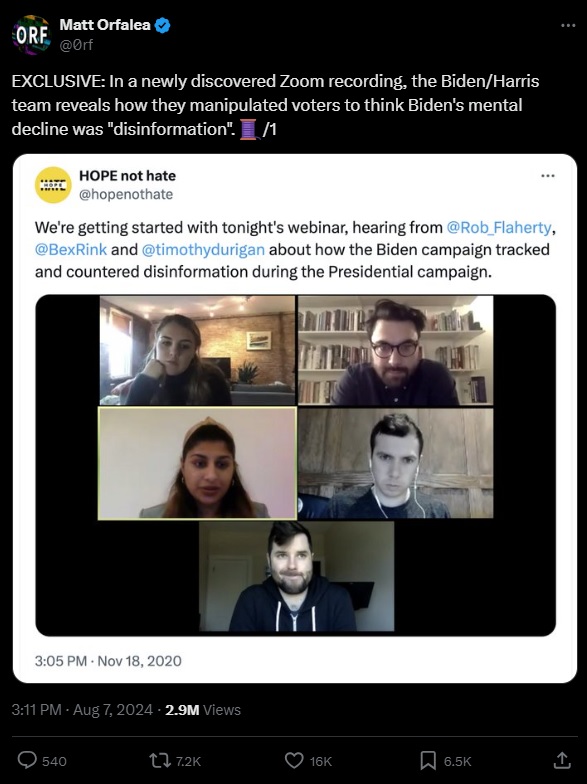The height and width of the screenshot is (784, 587).
Task: Repost this tweet using the retweet icon
Action: tap(160, 760)
